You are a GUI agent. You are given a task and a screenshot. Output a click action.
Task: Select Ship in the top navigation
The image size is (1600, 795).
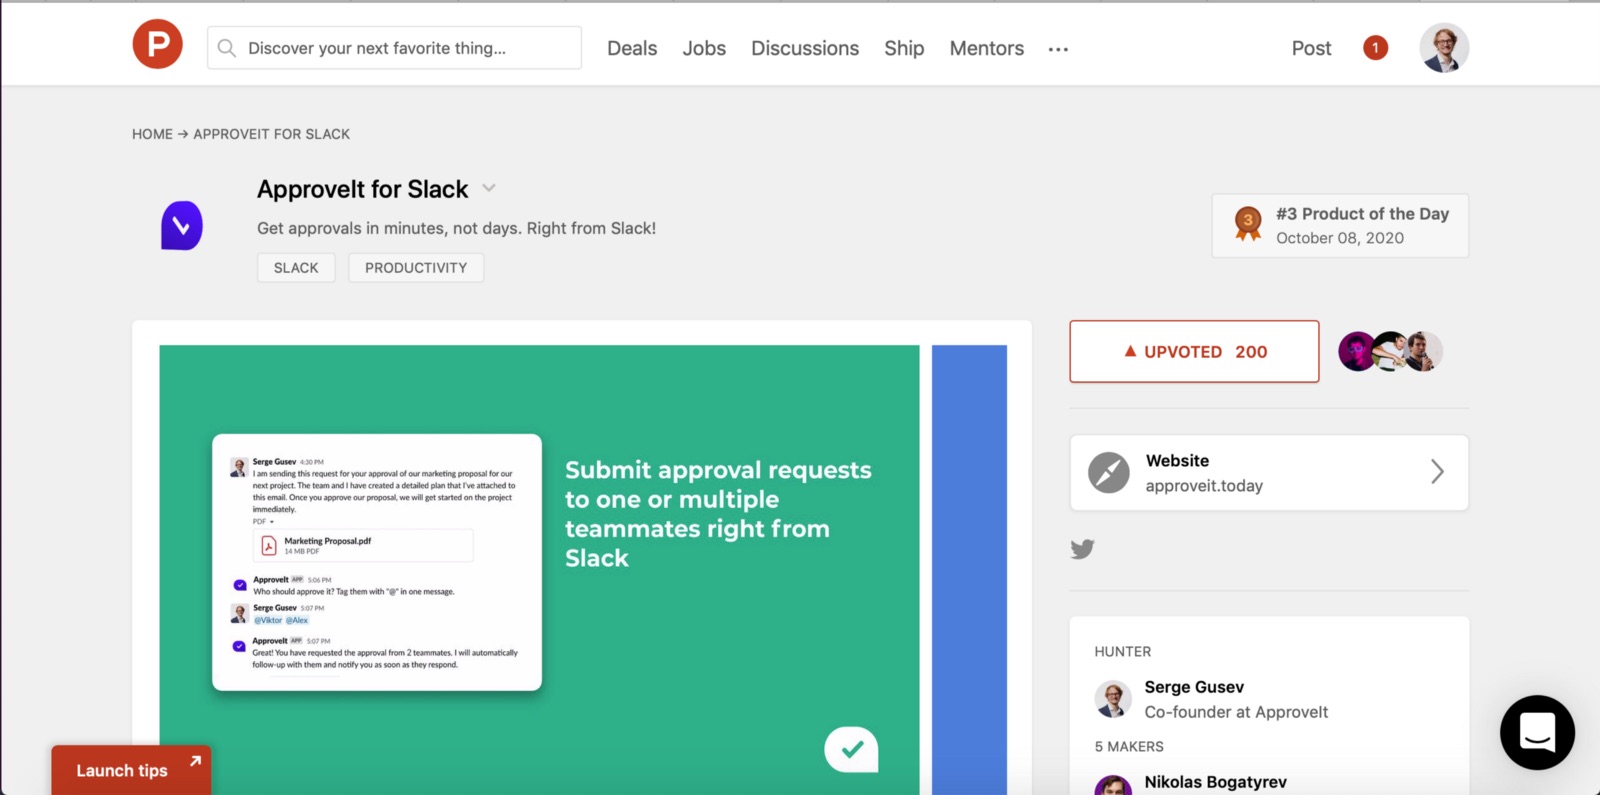coord(904,48)
